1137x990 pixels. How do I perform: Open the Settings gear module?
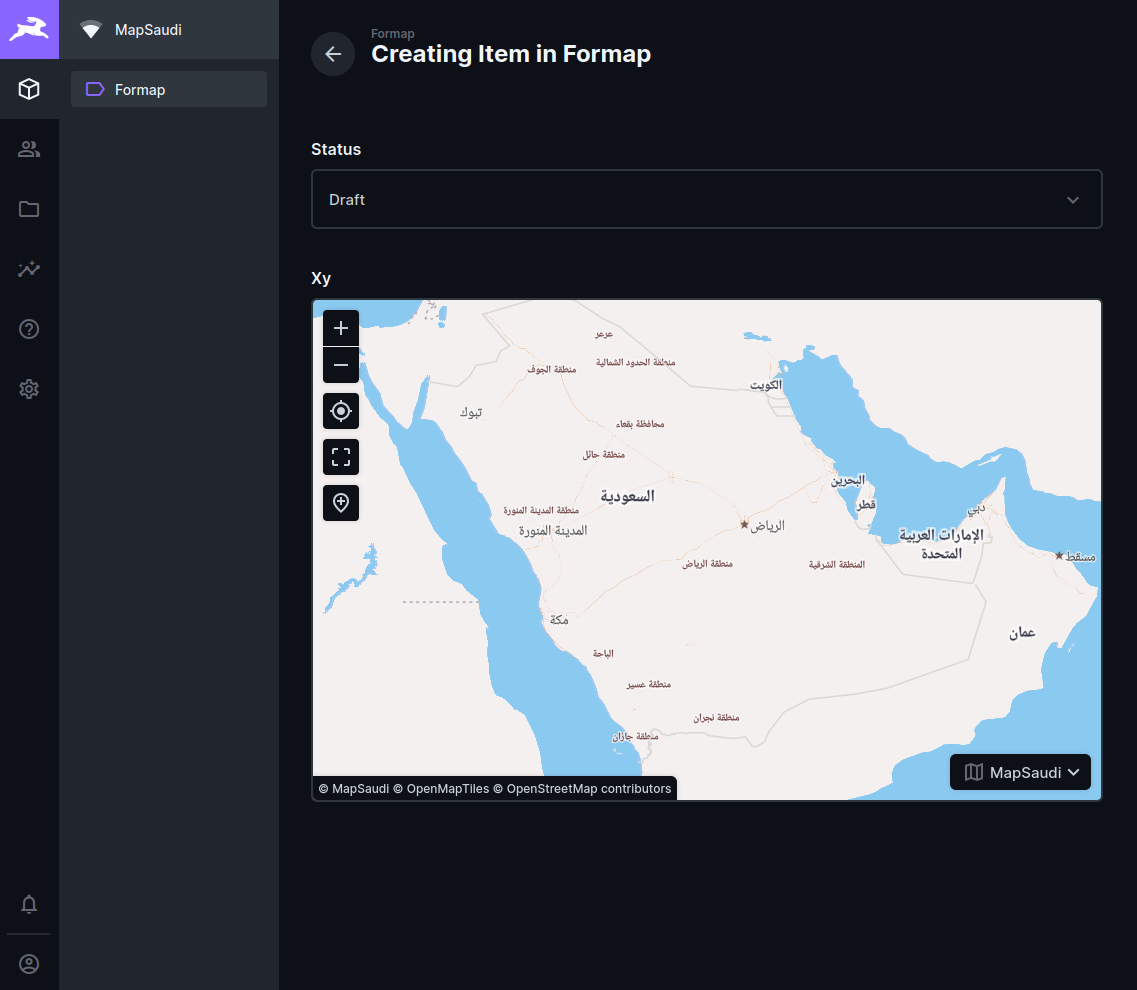click(29, 389)
